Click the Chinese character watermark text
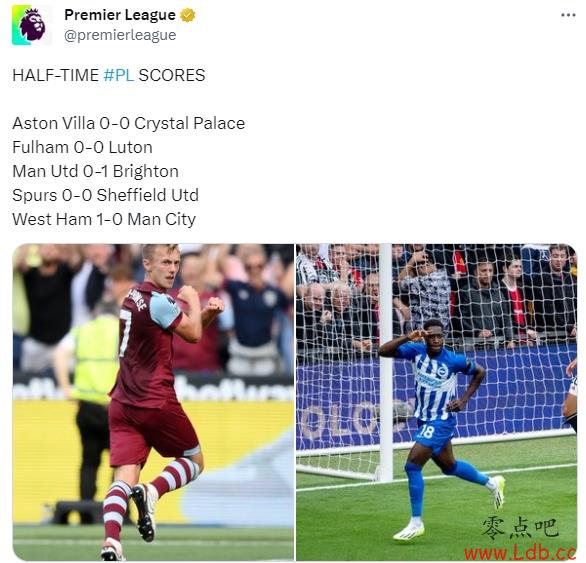The height and width of the screenshot is (563, 586). click(520, 528)
